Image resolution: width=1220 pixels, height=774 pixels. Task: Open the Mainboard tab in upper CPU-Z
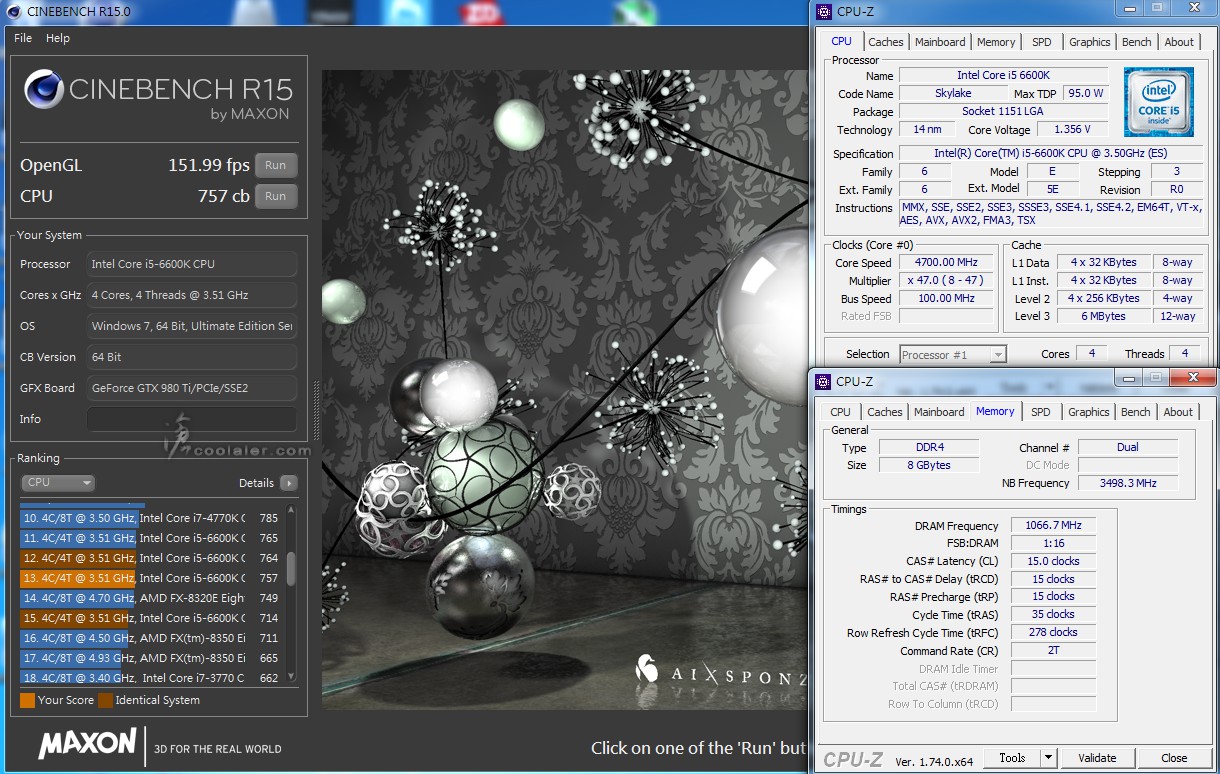point(940,42)
